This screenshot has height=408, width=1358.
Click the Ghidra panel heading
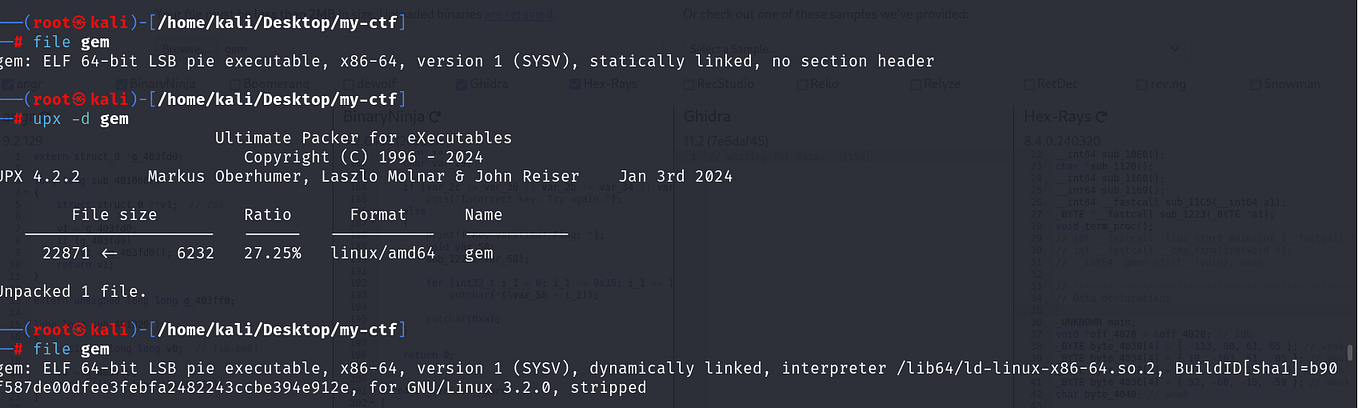[x=707, y=117]
